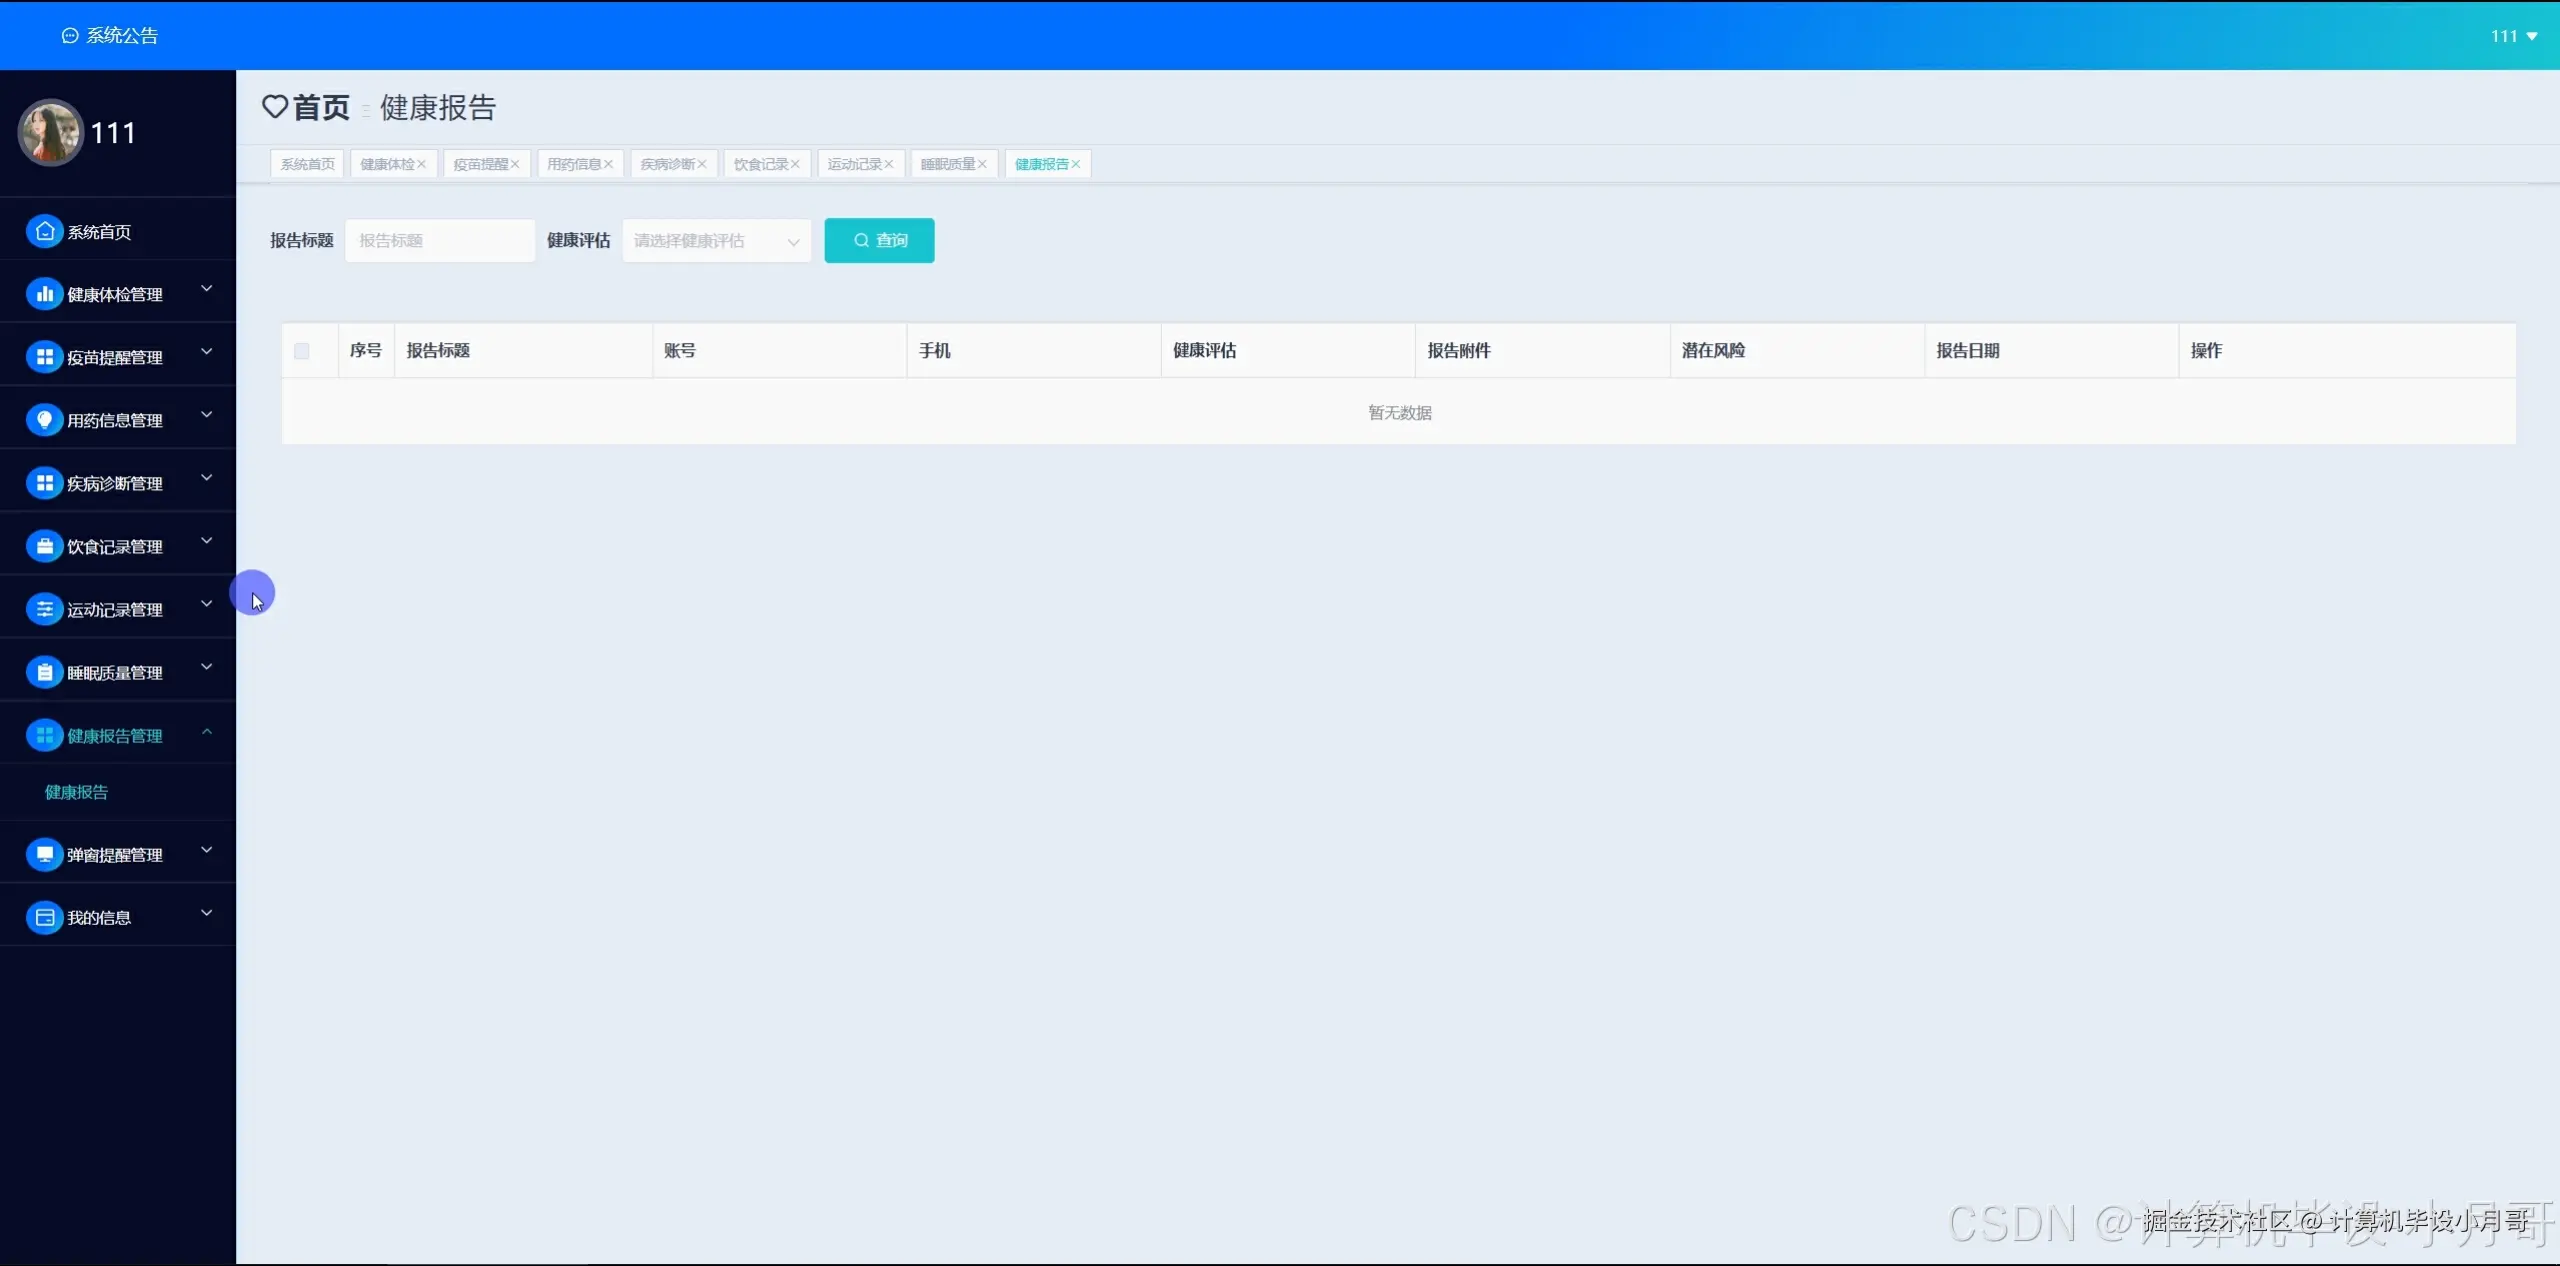Tick the select-all checkbox in table header
This screenshot has height=1266, width=2560.
[x=302, y=351]
